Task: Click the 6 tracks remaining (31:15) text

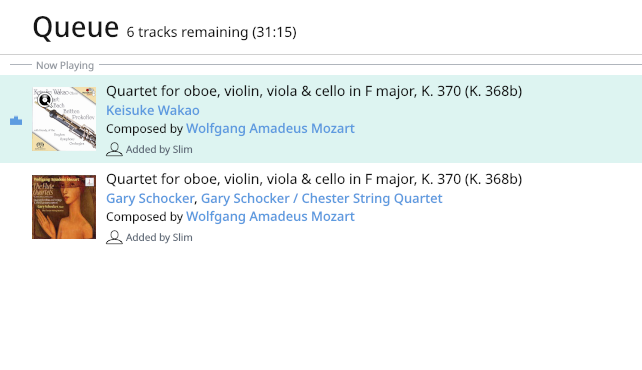Action: pyautogui.click(x=212, y=32)
